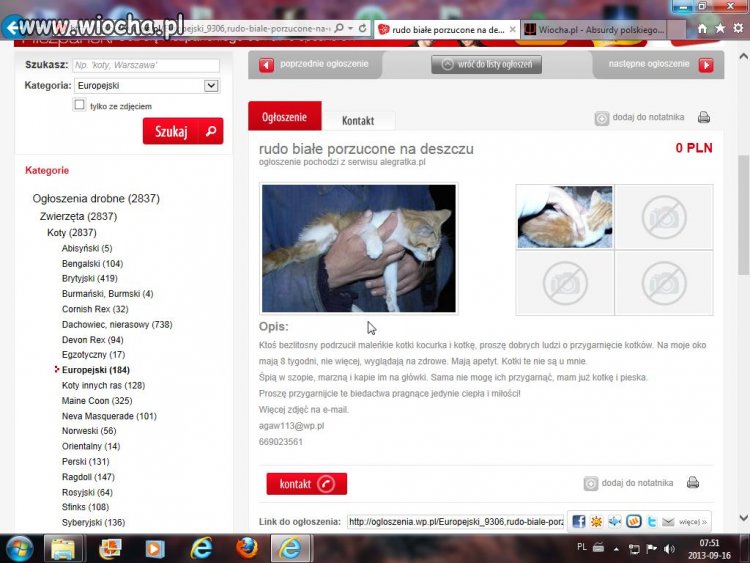Select 'Syberyjski (136)' category
Viewport: 750px width, 563px height.
point(93,523)
